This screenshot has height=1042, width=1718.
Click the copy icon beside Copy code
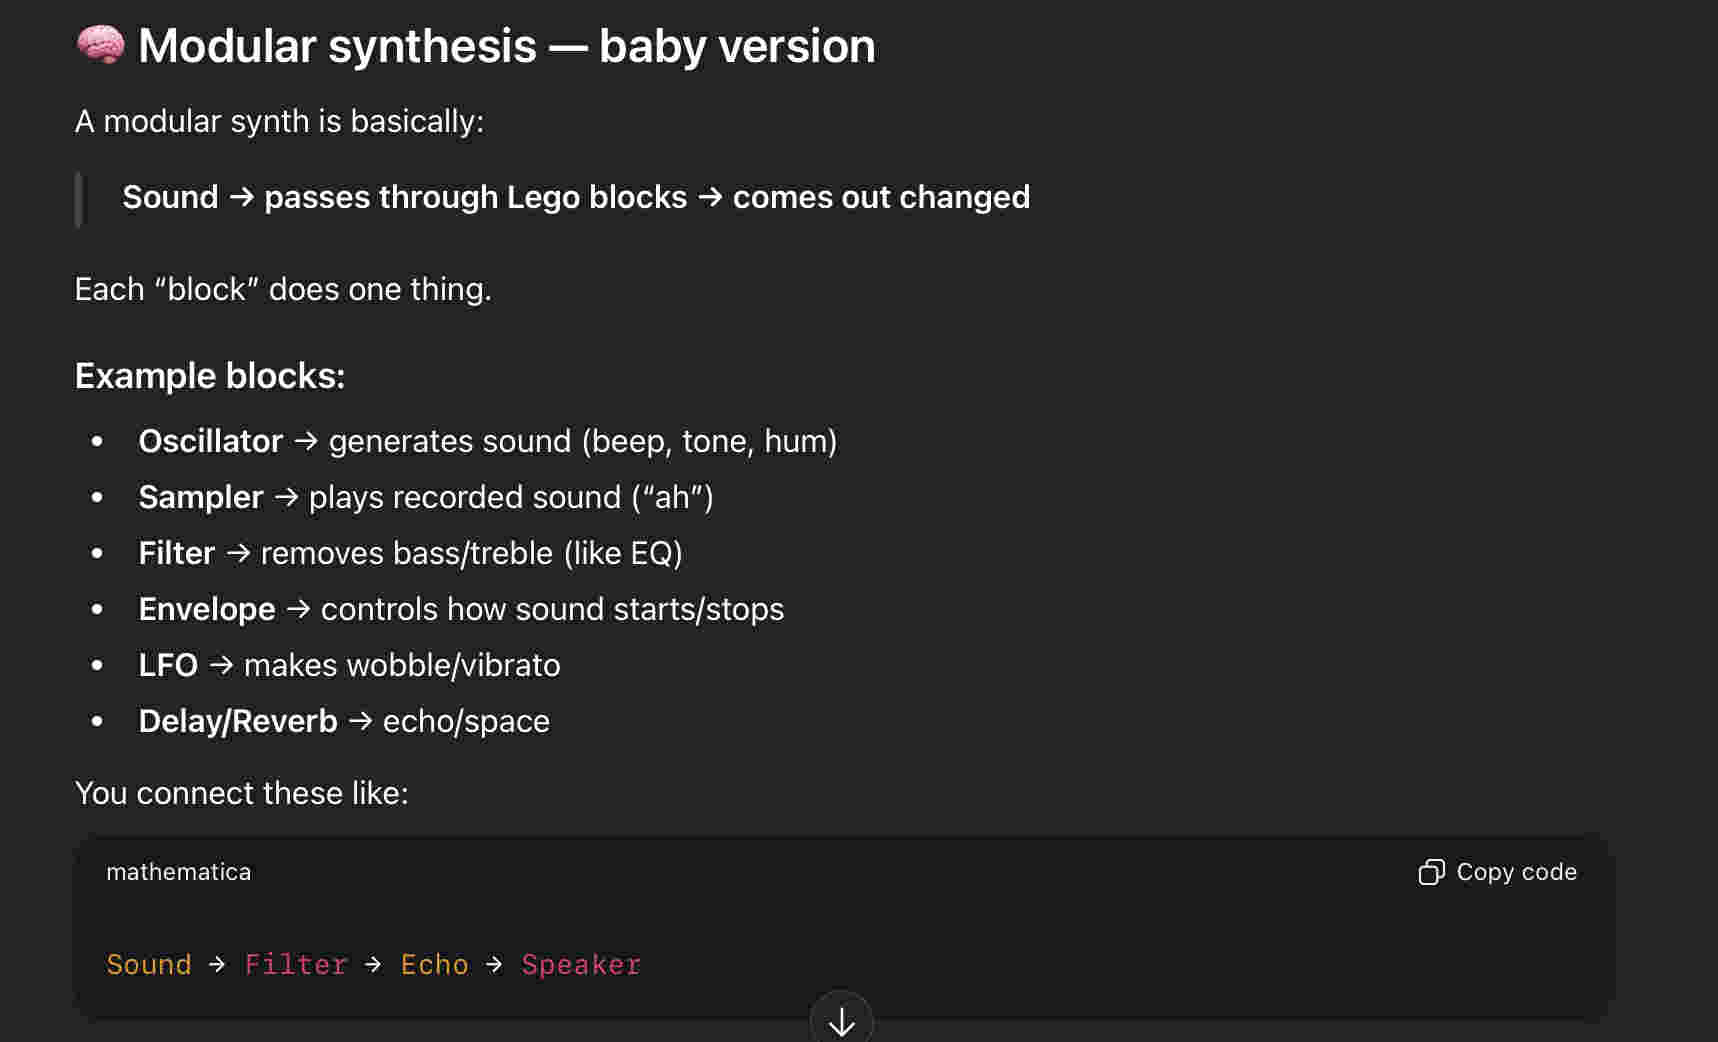(1431, 872)
